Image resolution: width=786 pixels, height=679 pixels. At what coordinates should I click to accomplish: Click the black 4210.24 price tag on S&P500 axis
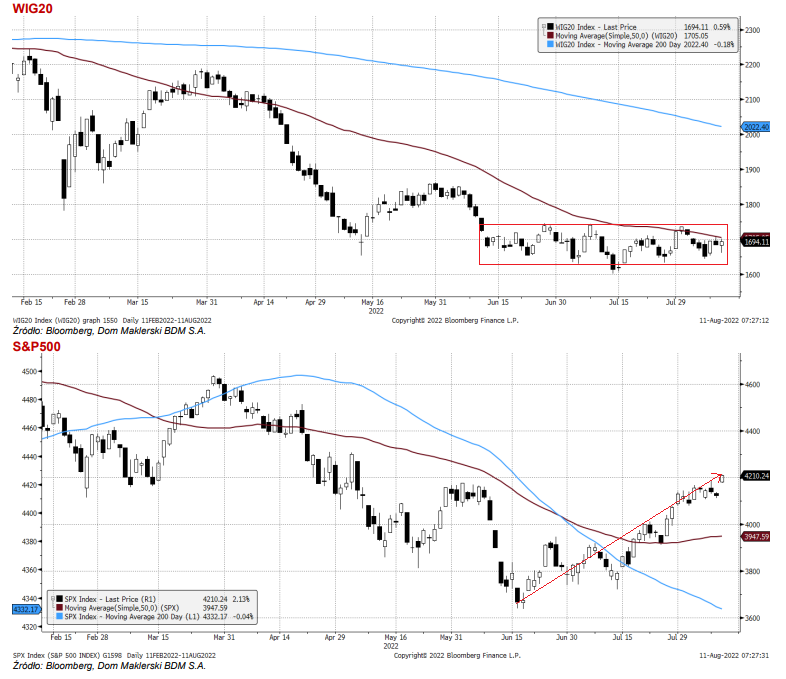pos(756,476)
